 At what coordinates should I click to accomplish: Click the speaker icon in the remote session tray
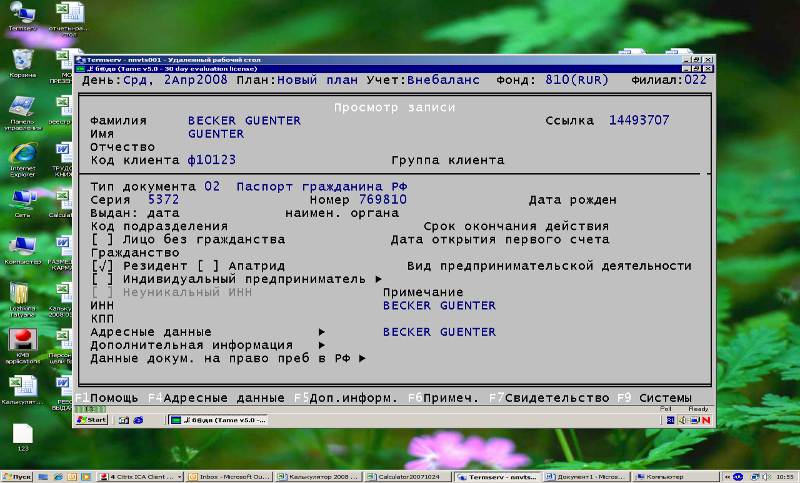click(683, 420)
